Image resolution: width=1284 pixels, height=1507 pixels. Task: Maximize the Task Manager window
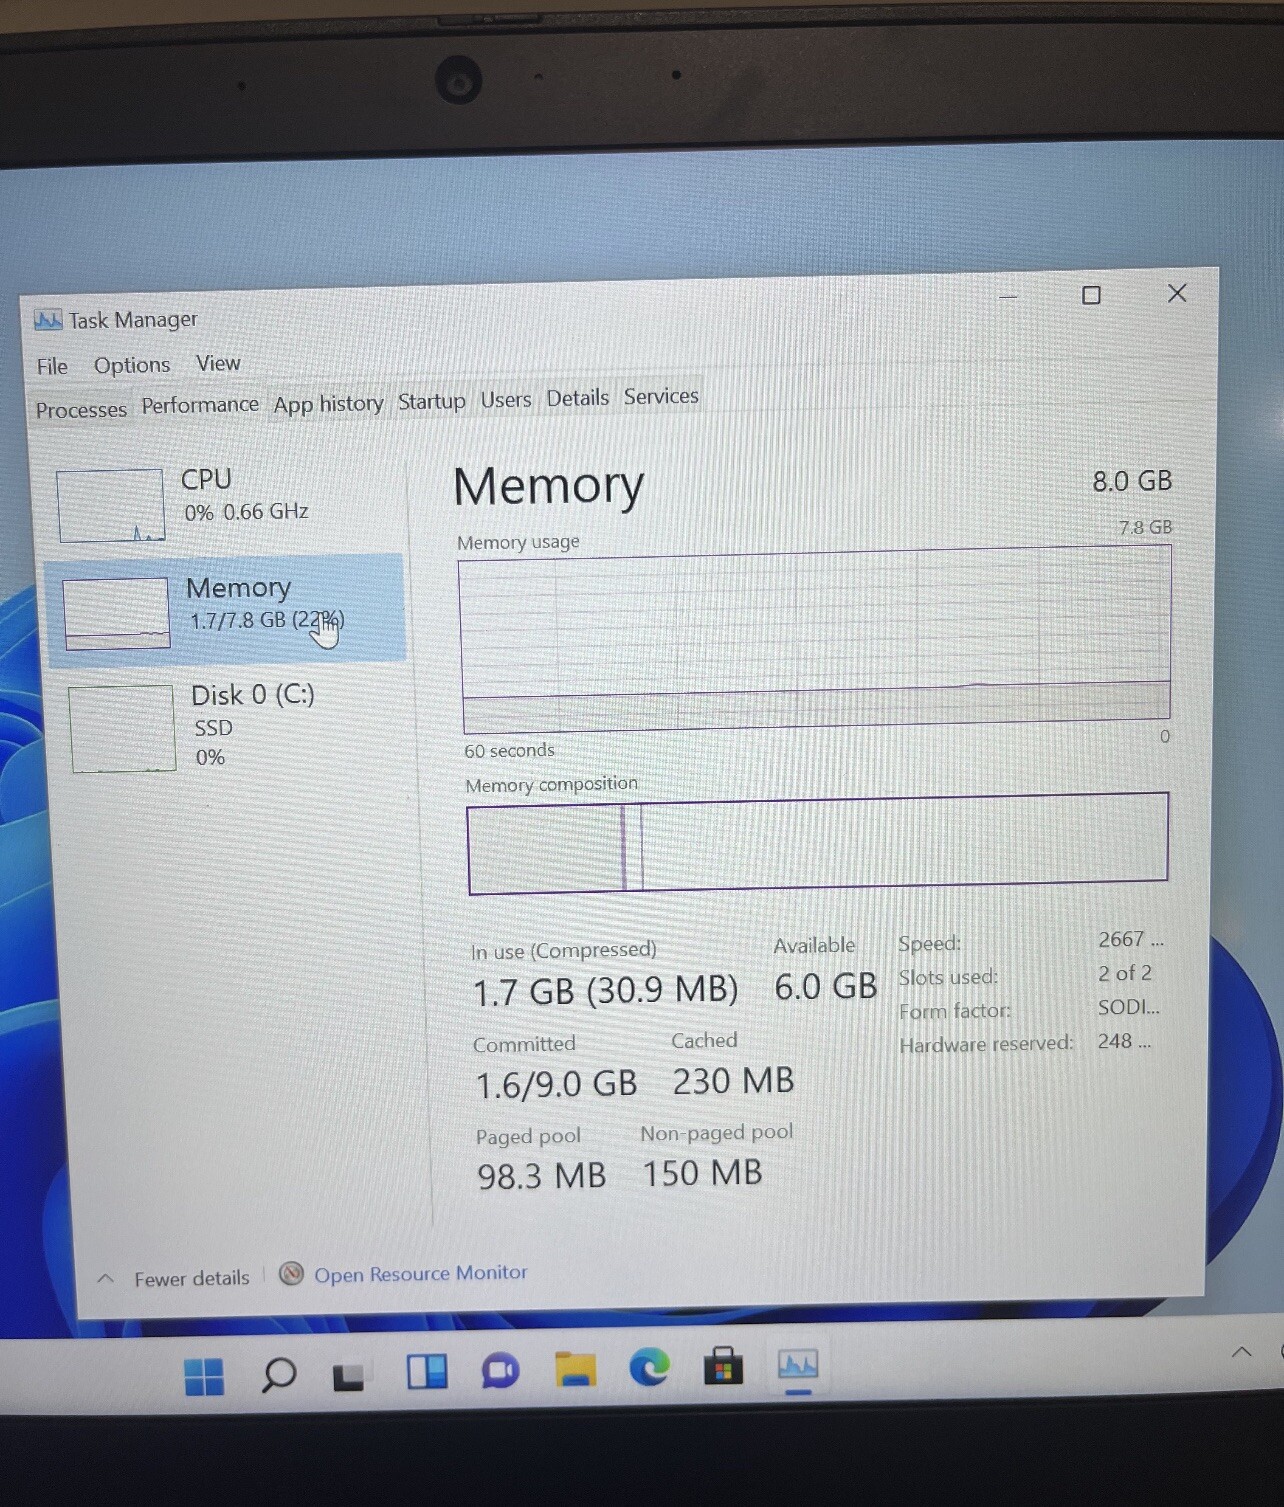[x=1091, y=295]
